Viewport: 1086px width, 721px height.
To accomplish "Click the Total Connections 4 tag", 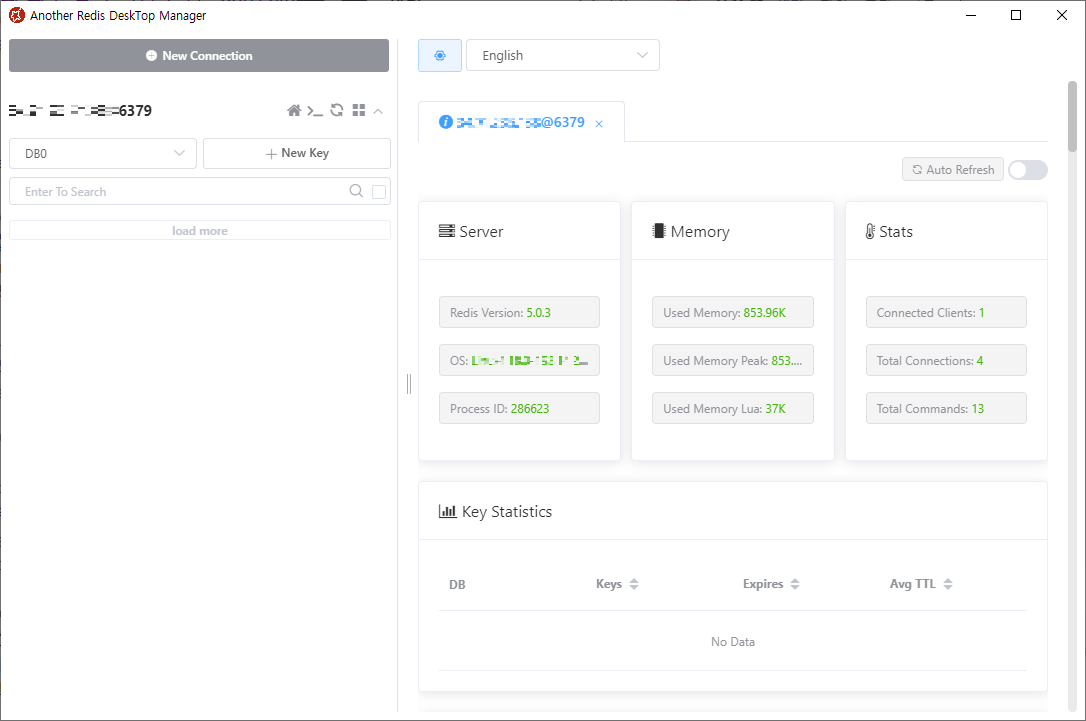I will tap(946, 360).
